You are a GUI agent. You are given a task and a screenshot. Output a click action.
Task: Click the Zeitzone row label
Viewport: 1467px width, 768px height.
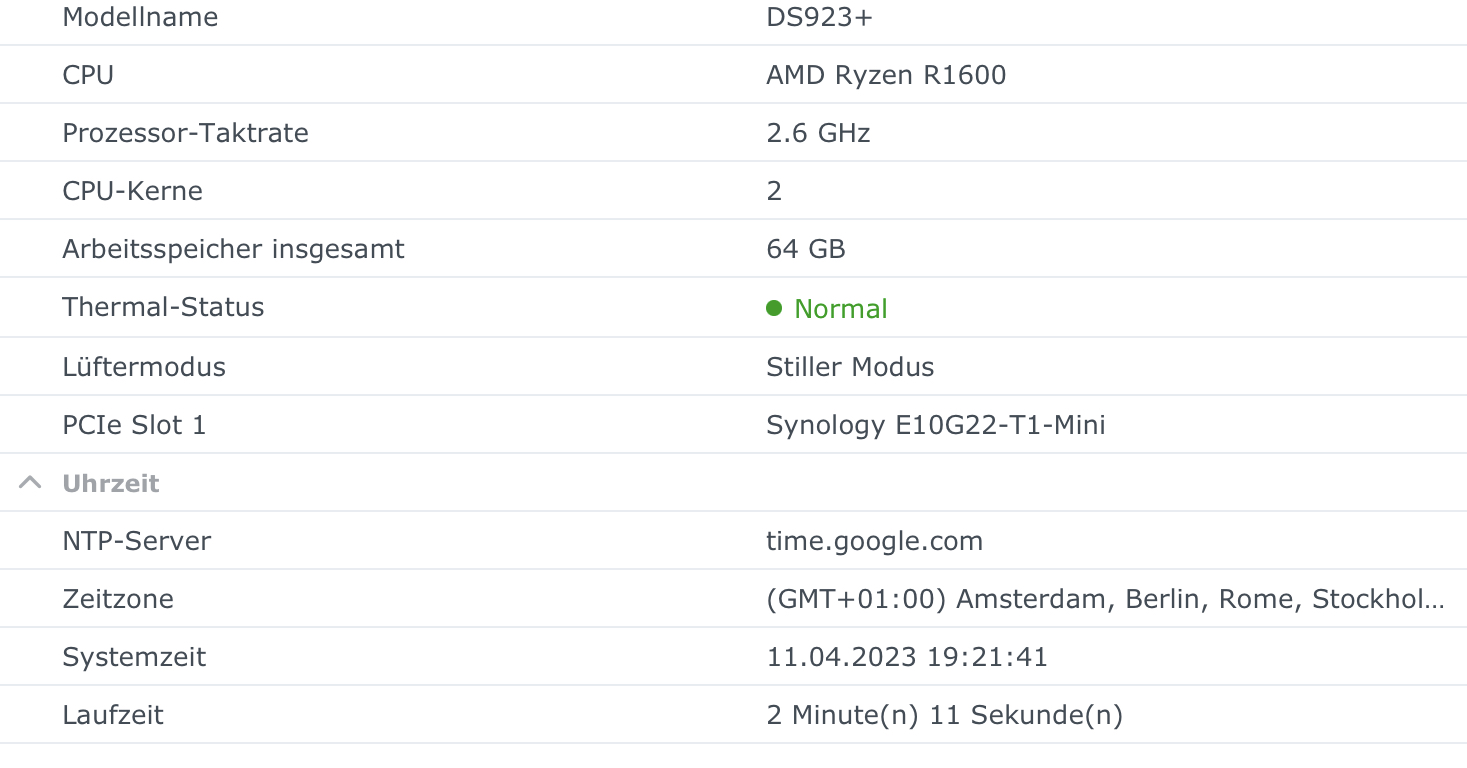click(118, 599)
